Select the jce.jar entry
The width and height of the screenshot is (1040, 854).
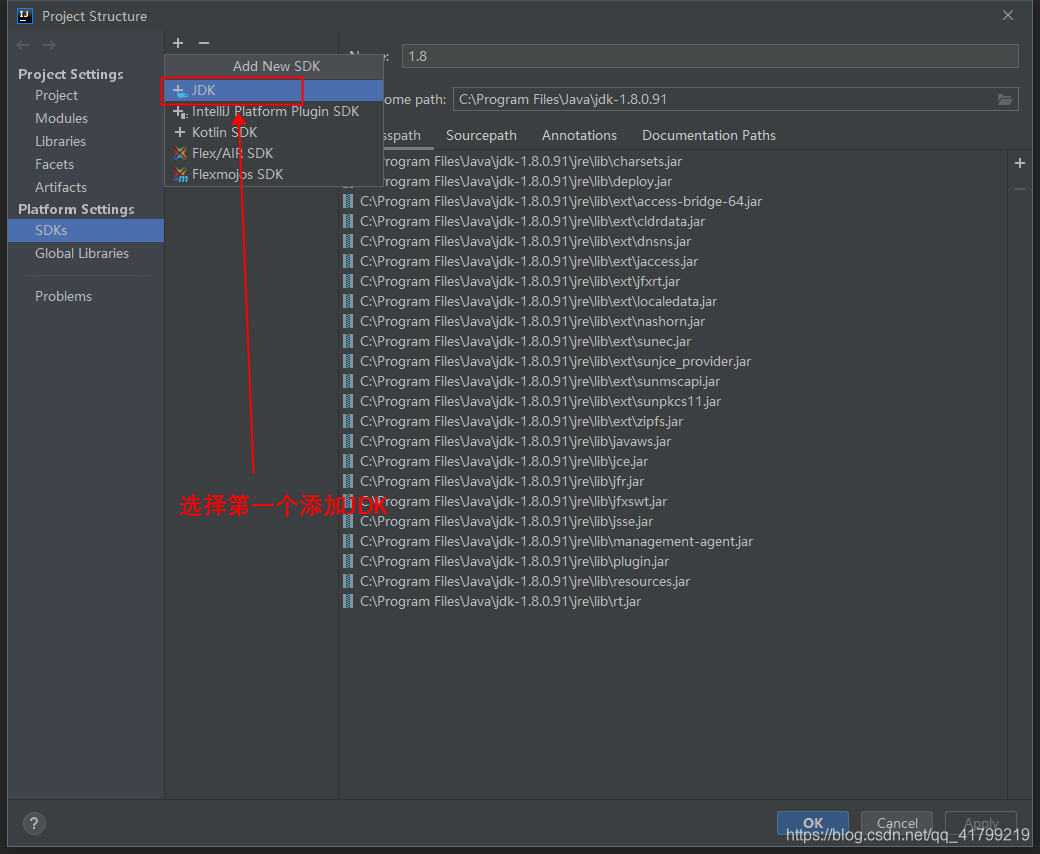coord(673,461)
